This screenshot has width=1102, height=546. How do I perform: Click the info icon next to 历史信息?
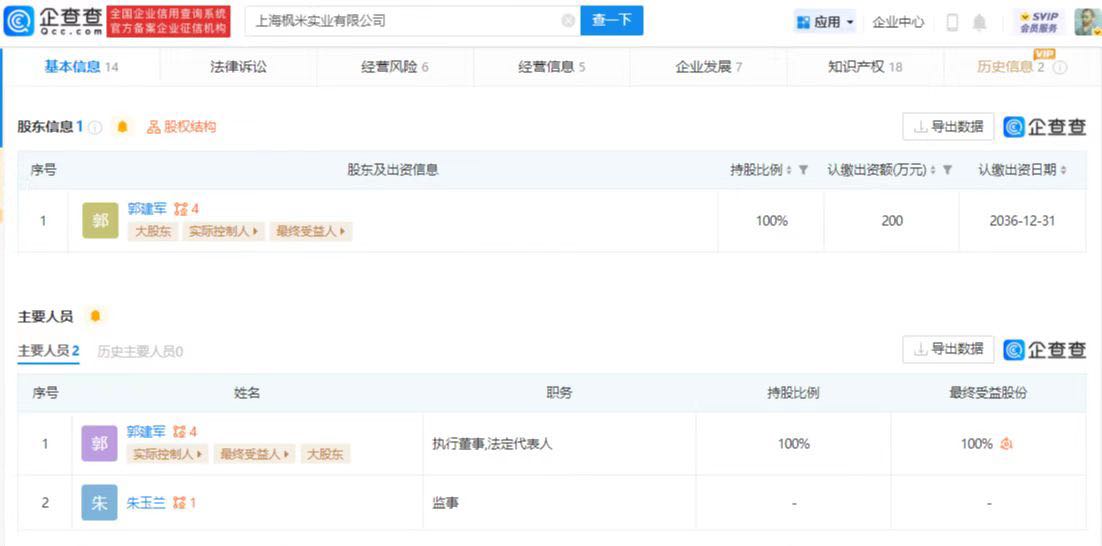1060,68
